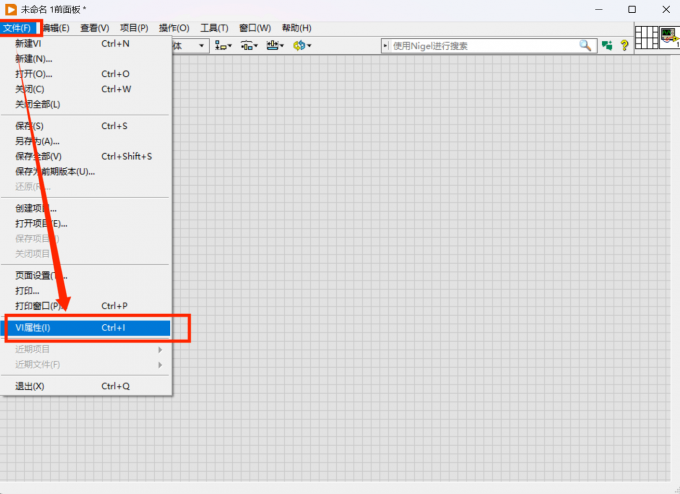Select VI属性(I) menu entry

[86, 328]
